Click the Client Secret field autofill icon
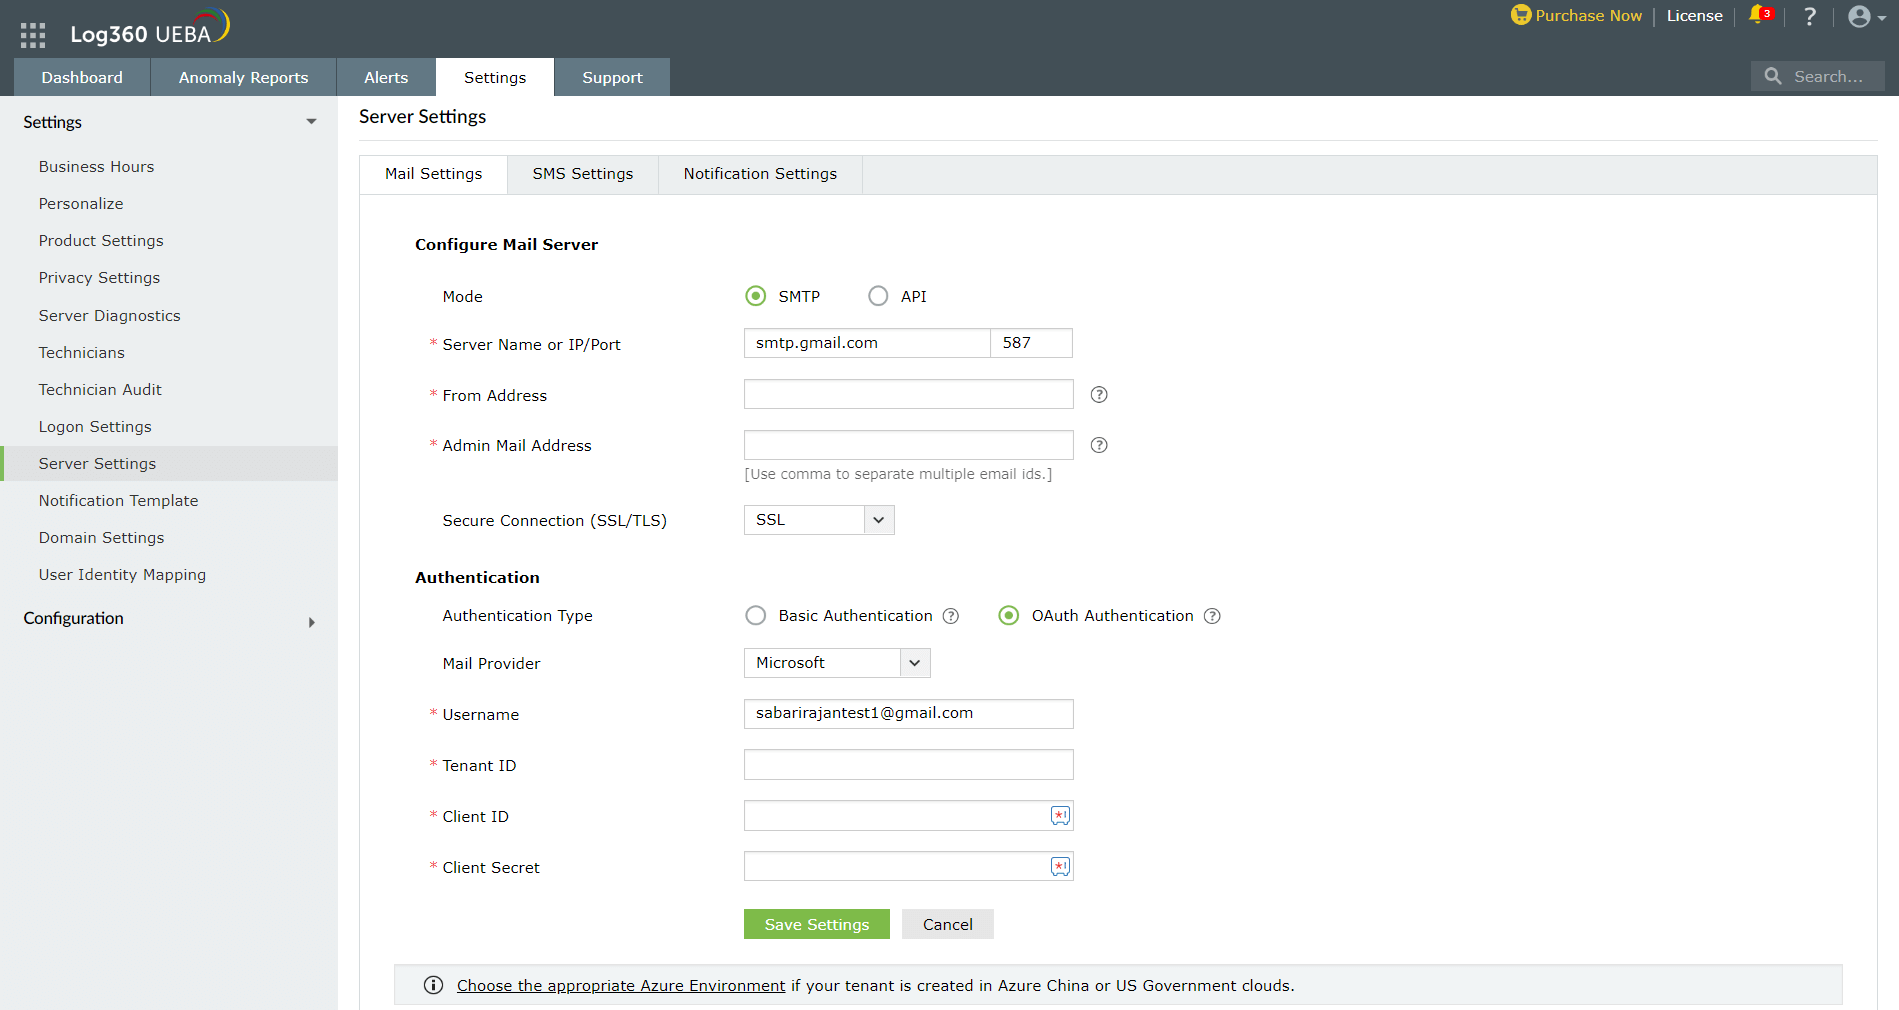 [x=1060, y=867]
